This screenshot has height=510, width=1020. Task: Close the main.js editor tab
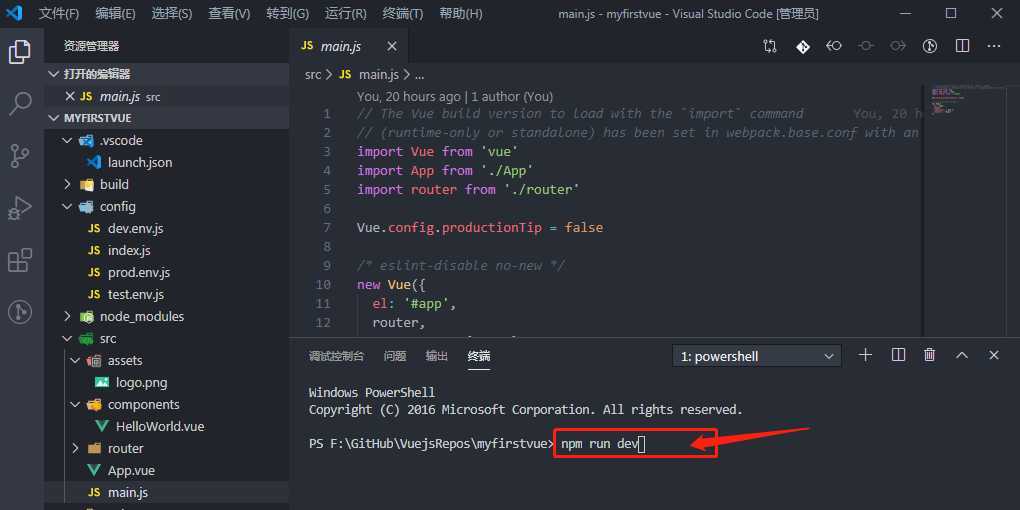point(392,46)
